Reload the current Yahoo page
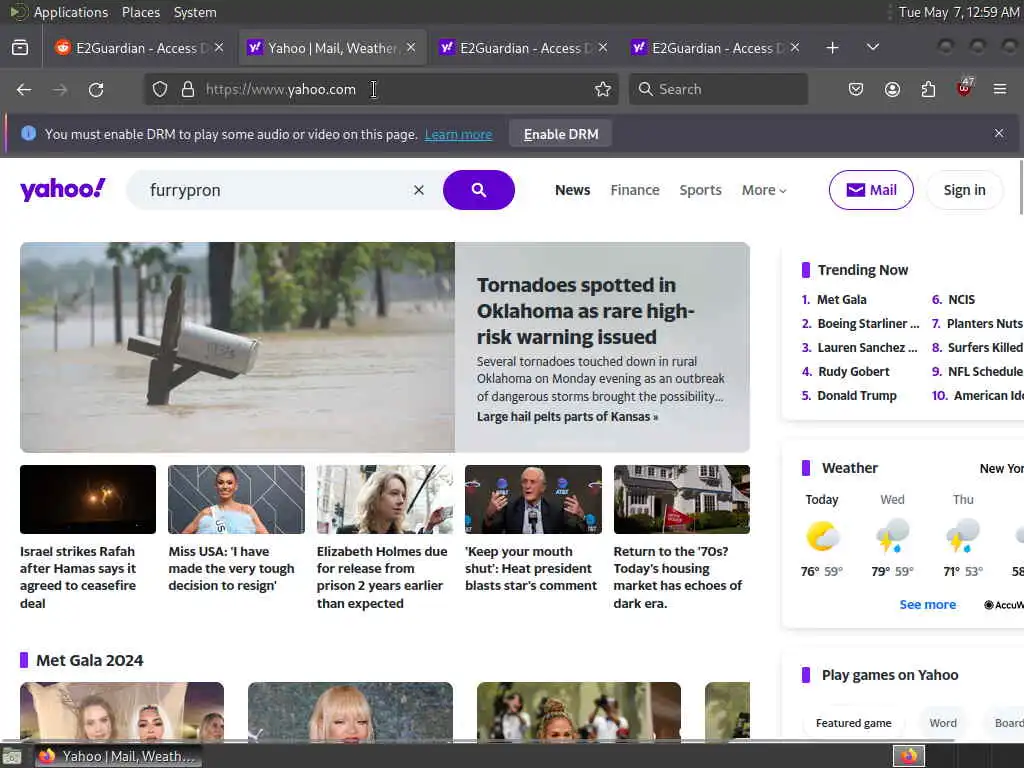 (96, 89)
